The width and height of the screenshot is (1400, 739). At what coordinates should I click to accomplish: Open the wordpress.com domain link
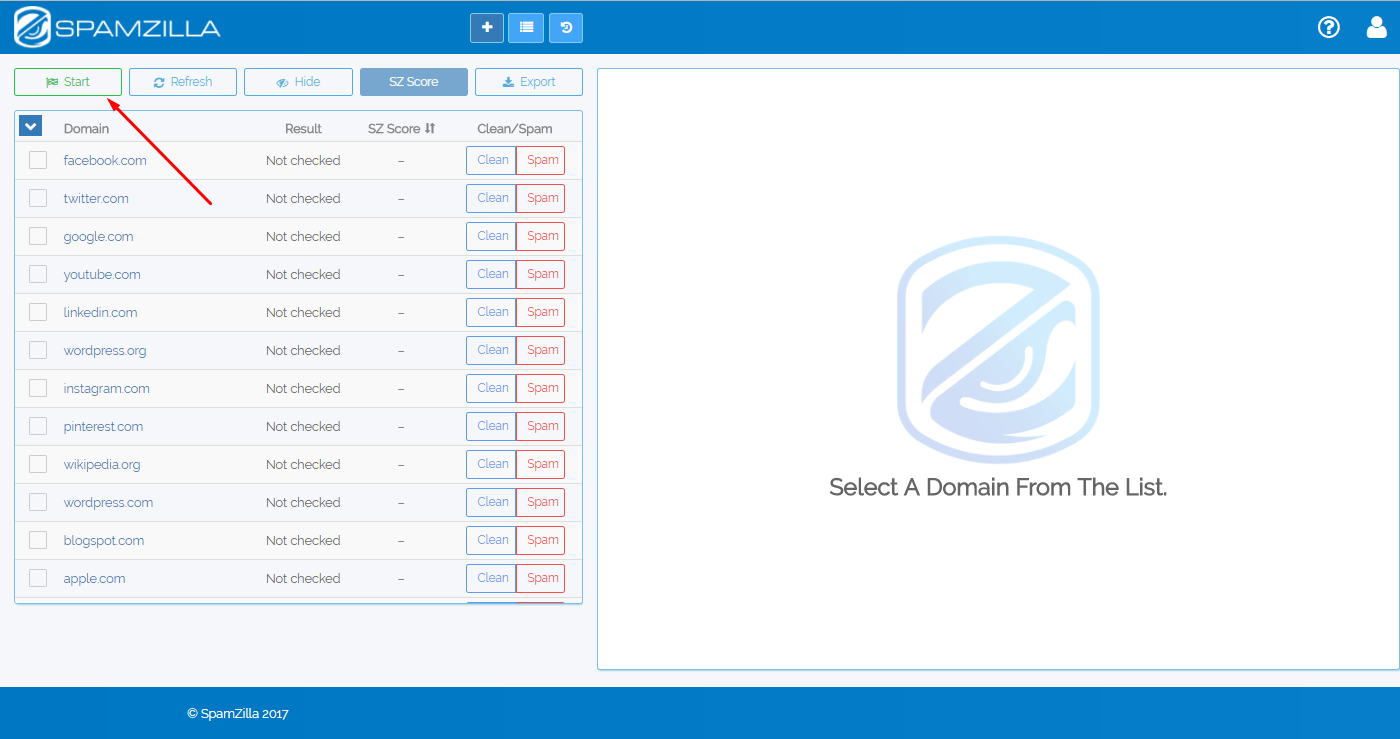pos(108,502)
